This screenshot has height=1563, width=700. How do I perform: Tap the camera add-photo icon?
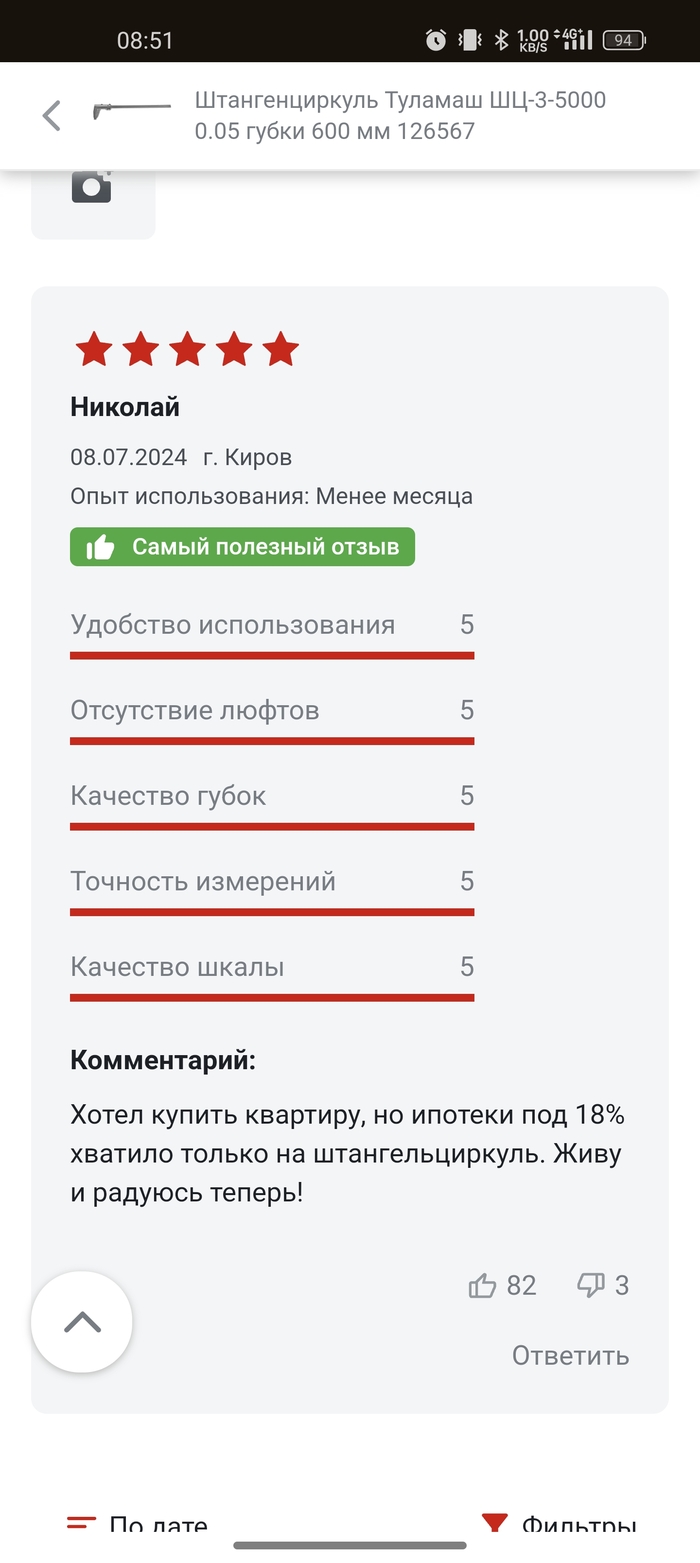pos(91,186)
